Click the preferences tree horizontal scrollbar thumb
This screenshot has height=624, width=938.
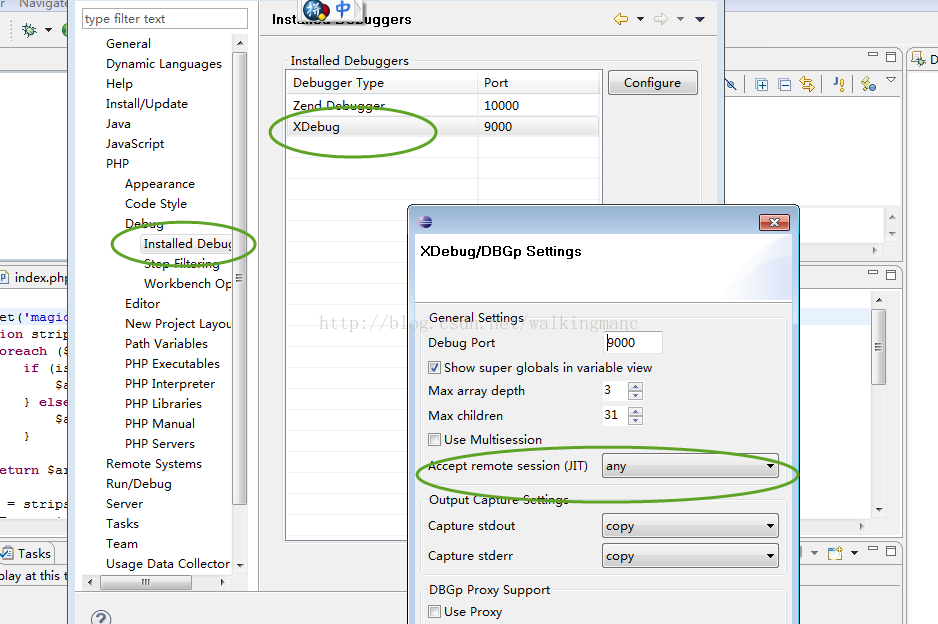[x=146, y=582]
